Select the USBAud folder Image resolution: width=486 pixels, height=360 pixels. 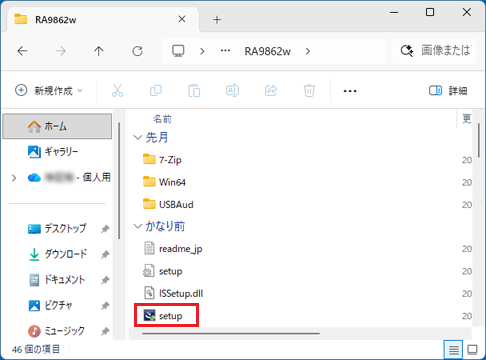[x=168, y=205]
